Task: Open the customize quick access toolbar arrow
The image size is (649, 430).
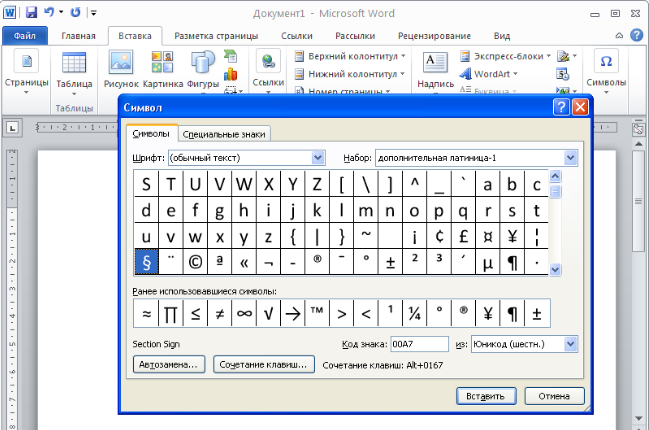Action: 94,13
